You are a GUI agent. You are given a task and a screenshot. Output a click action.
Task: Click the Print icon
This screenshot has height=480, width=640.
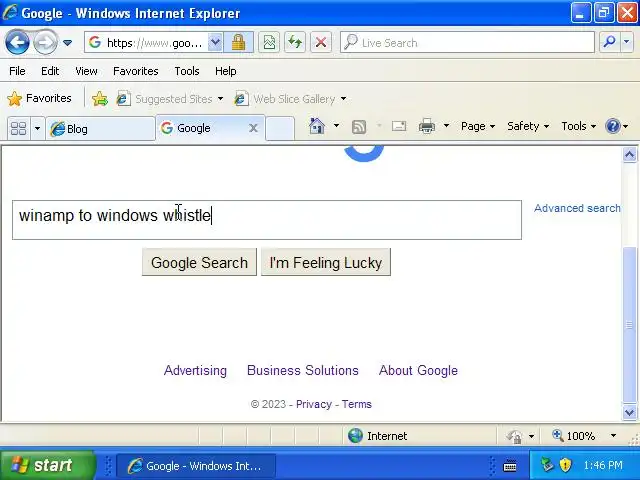tap(427, 126)
